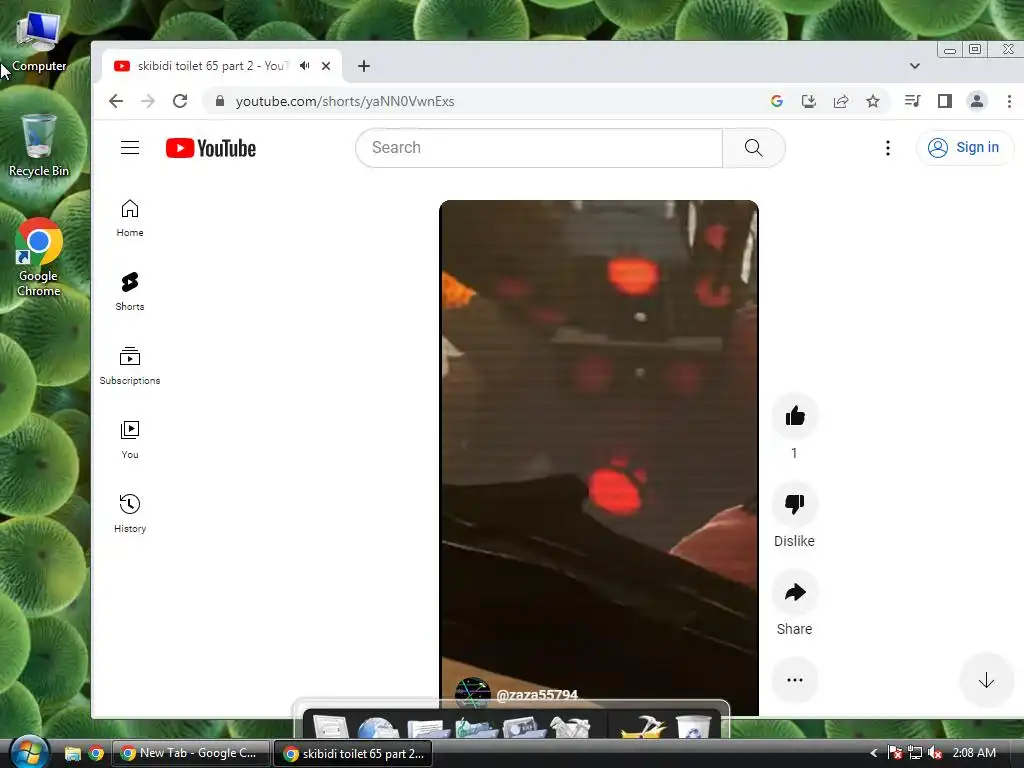Open Chrome profile avatar menu
Image resolution: width=1024 pixels, height=768 pixels.
(x=977, y=101)
